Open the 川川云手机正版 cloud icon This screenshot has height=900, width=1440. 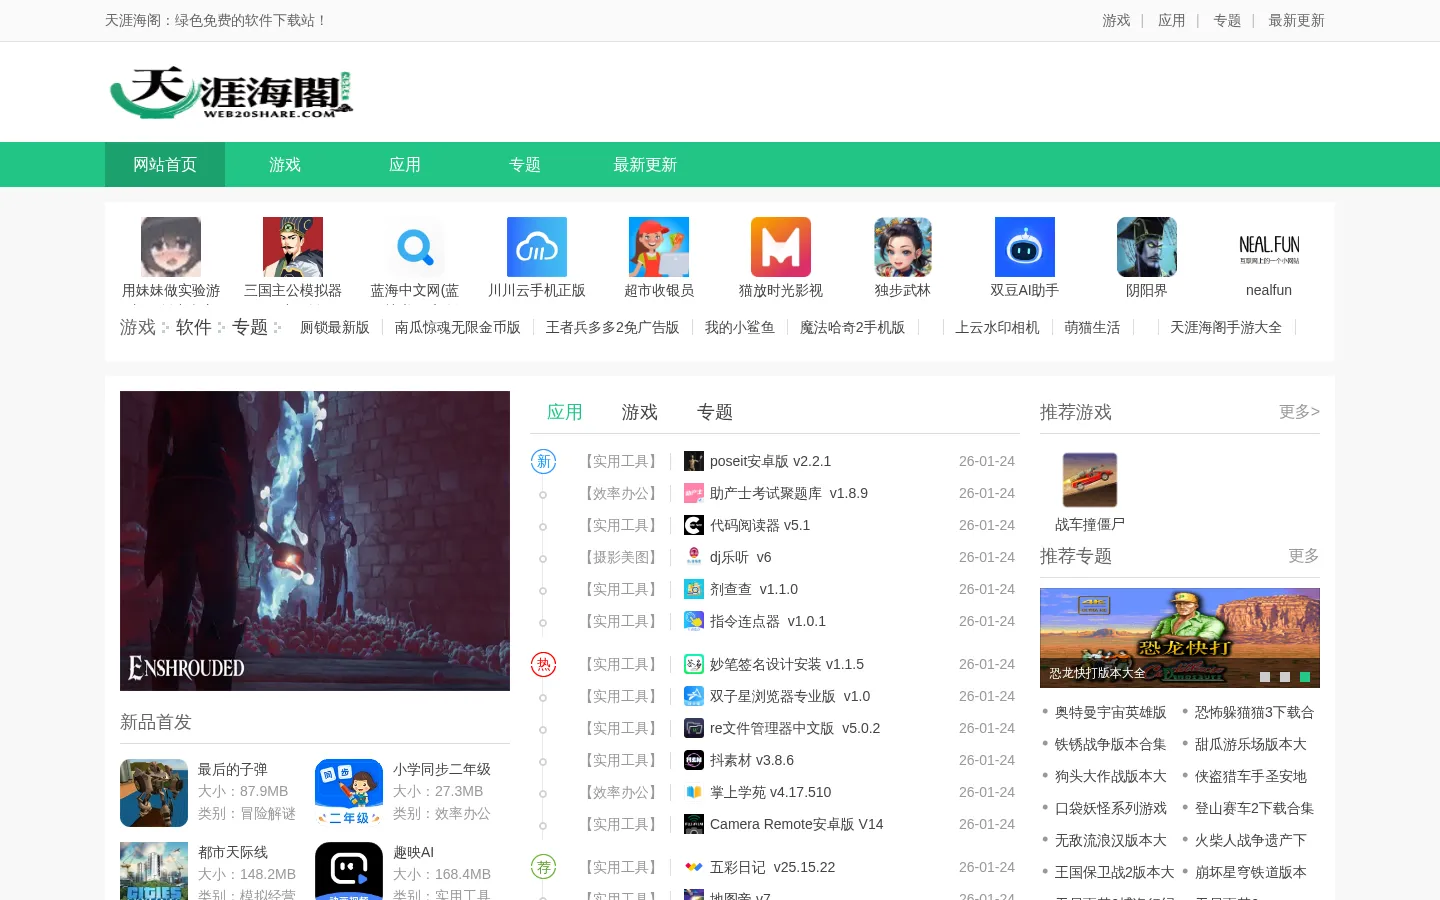point(537,247)
